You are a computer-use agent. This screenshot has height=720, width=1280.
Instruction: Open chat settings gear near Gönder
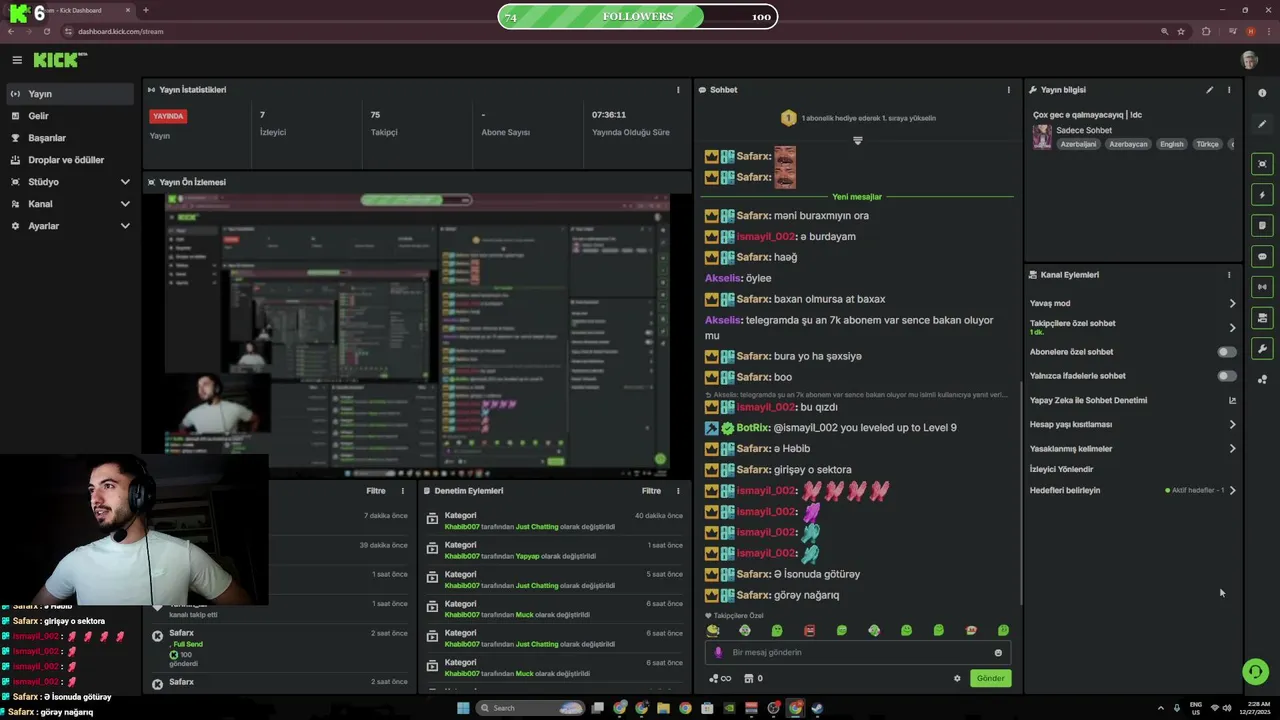tap(957, 678)
